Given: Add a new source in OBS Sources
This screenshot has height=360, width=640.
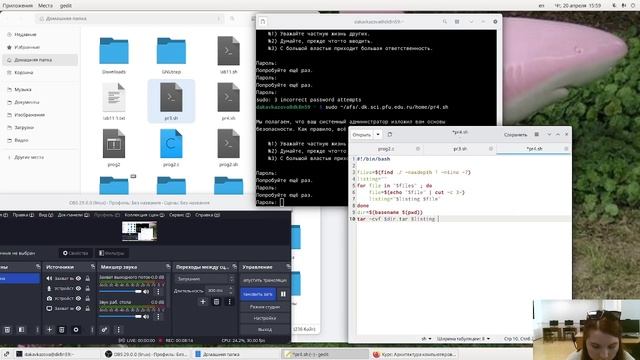Looking at the screenshot, I should coord(49,329).
